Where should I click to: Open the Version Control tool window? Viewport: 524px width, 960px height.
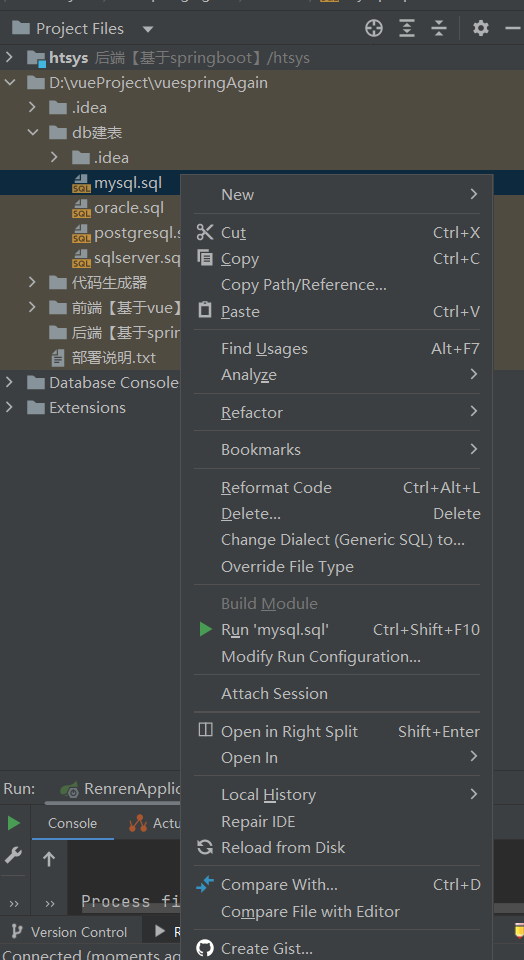point(70,932)
